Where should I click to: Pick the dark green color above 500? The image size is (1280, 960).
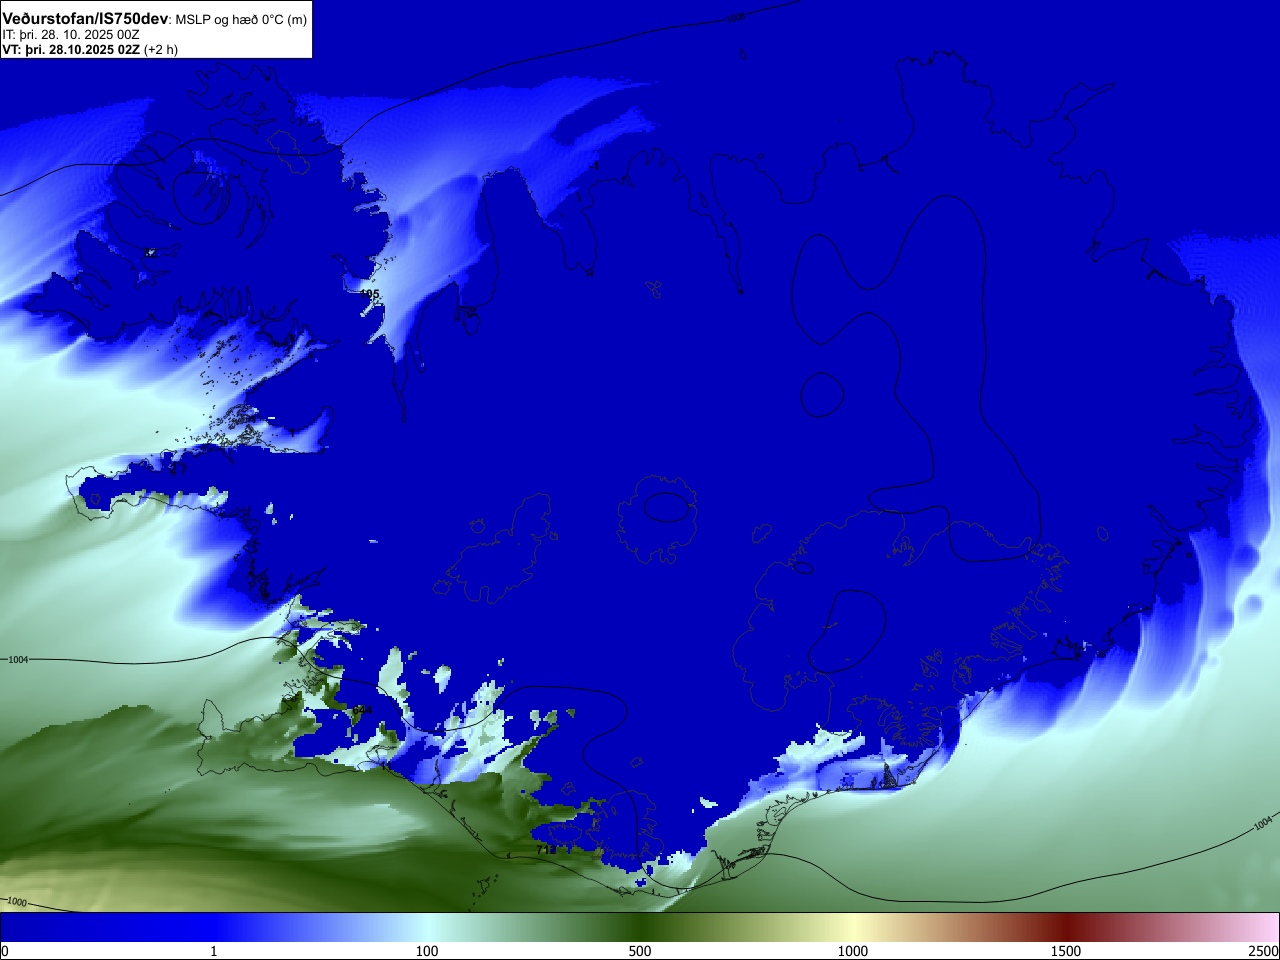[x=640, y=927]
